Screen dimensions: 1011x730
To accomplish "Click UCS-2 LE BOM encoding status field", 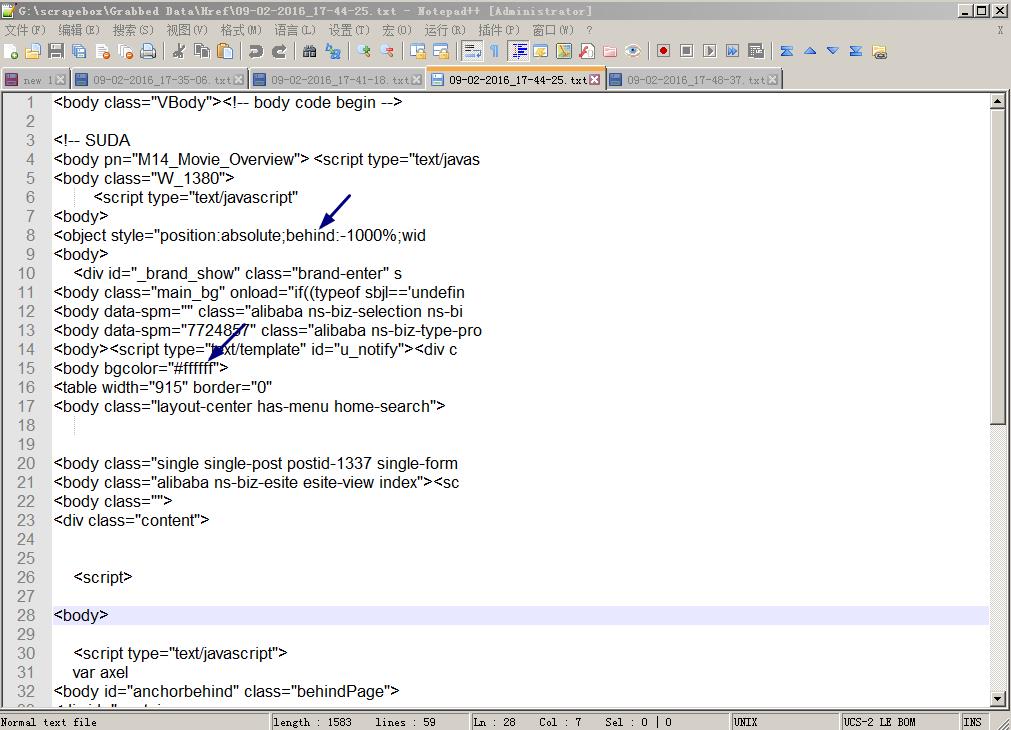I will point(899,722).
